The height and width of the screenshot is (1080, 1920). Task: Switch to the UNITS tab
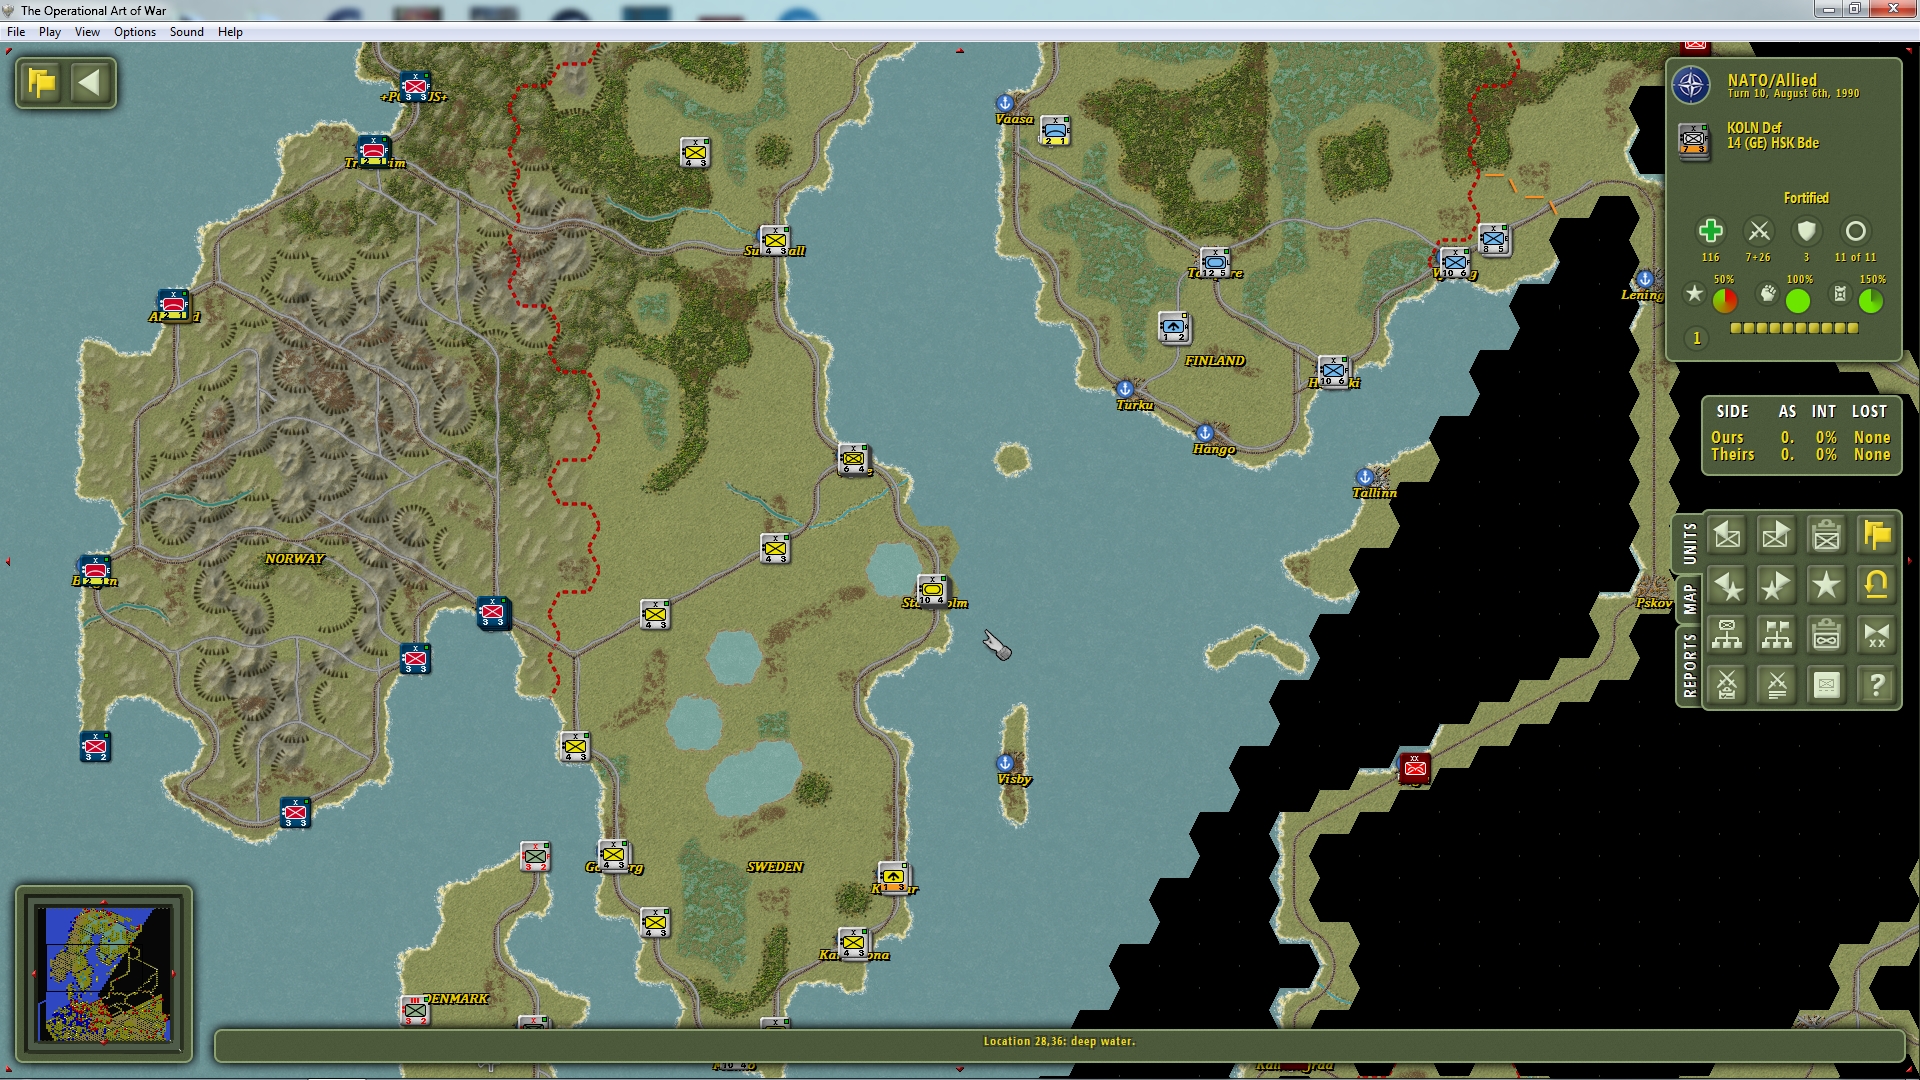pyautogui.click(x=1689, y=544)
